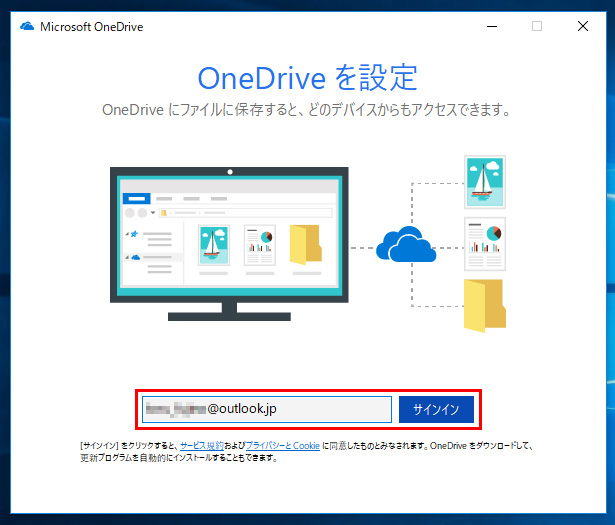Click the chart document right of the cloud
Viewport: 615px width, 525px height.
click(x=485, y=243)
